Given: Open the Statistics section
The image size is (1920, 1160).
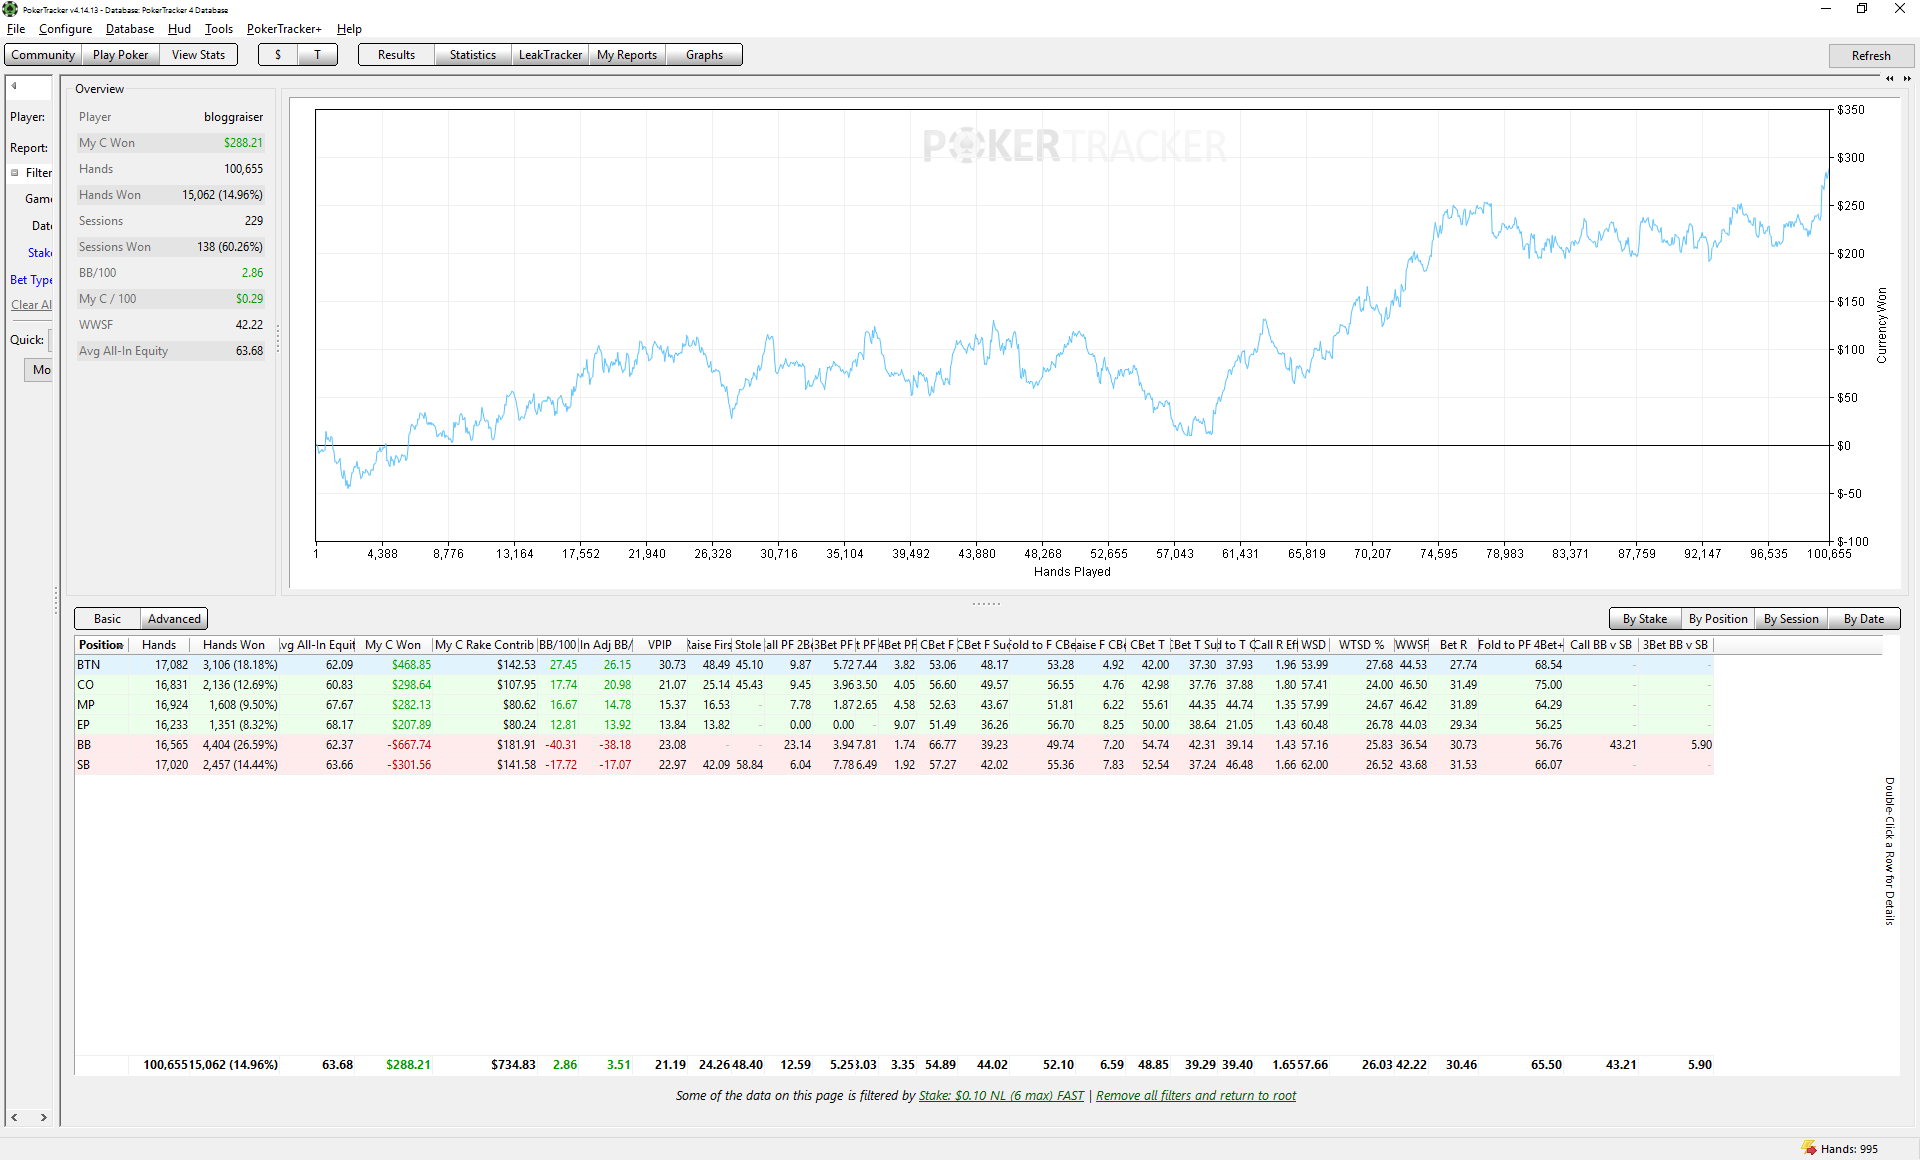Looking at the screenshot, I should [x=473, y=55].
